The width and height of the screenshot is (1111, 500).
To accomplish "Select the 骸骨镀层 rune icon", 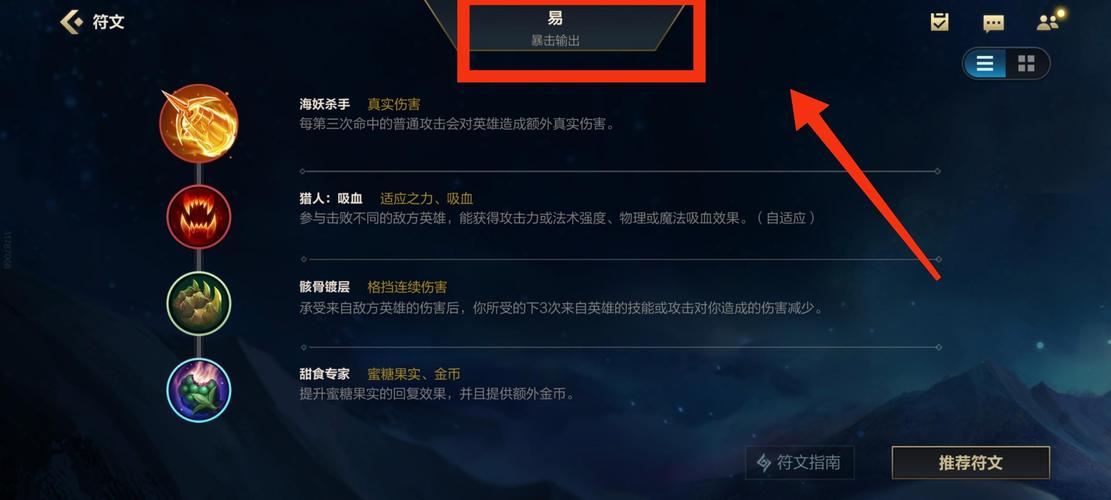I will pos(198,304).
